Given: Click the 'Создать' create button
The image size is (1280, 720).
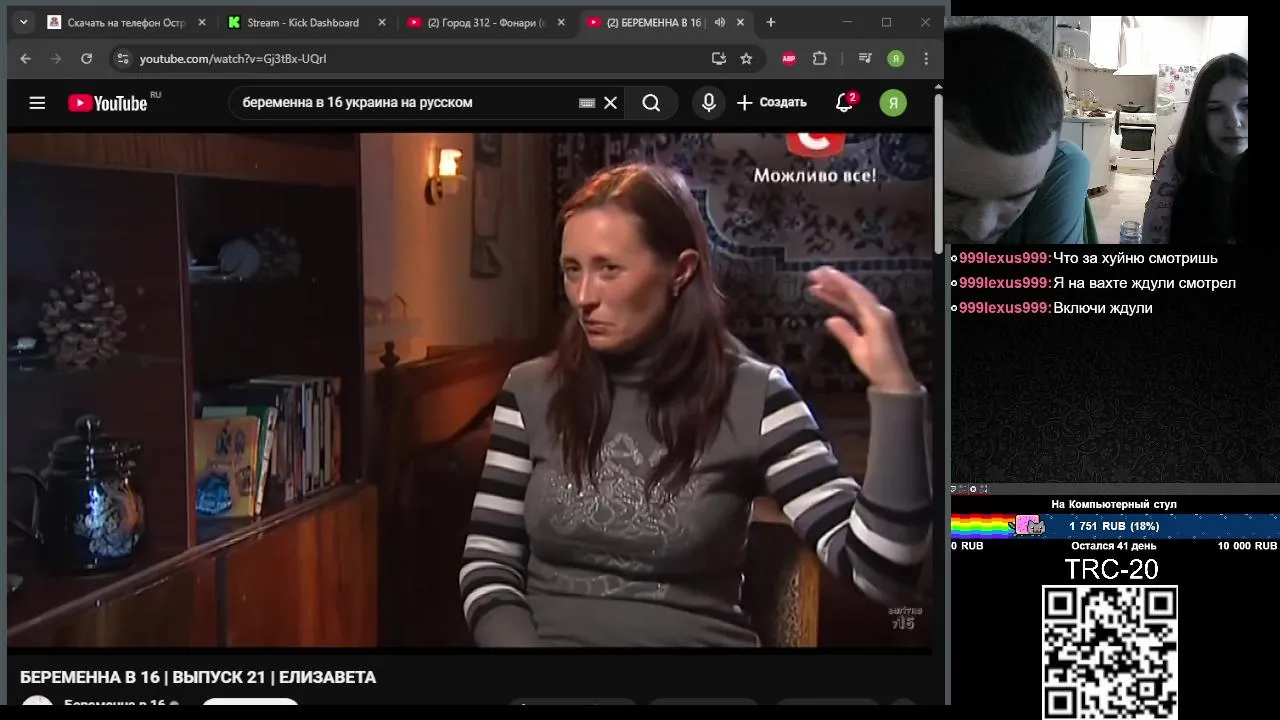Looking at the screenshot, I should [x=771, y=102].
